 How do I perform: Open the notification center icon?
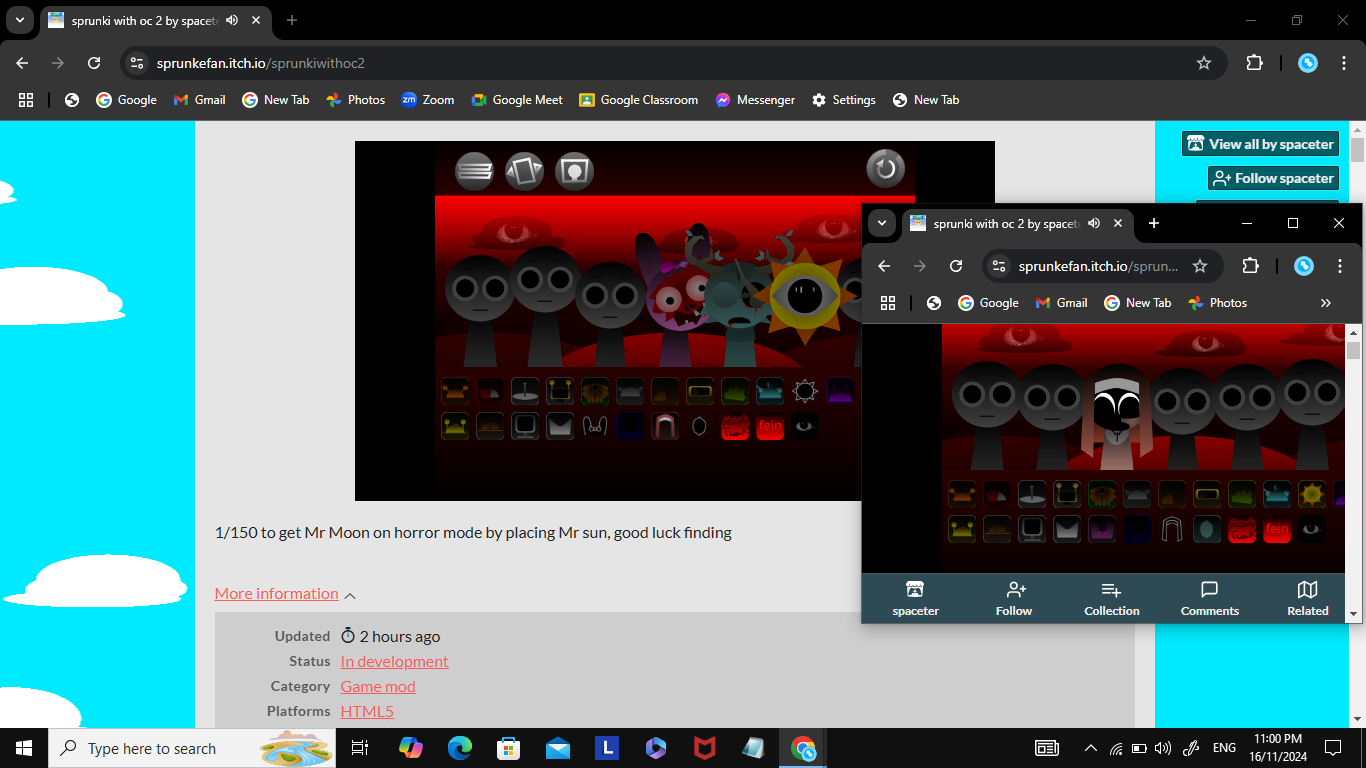[x=1333, y=748]
